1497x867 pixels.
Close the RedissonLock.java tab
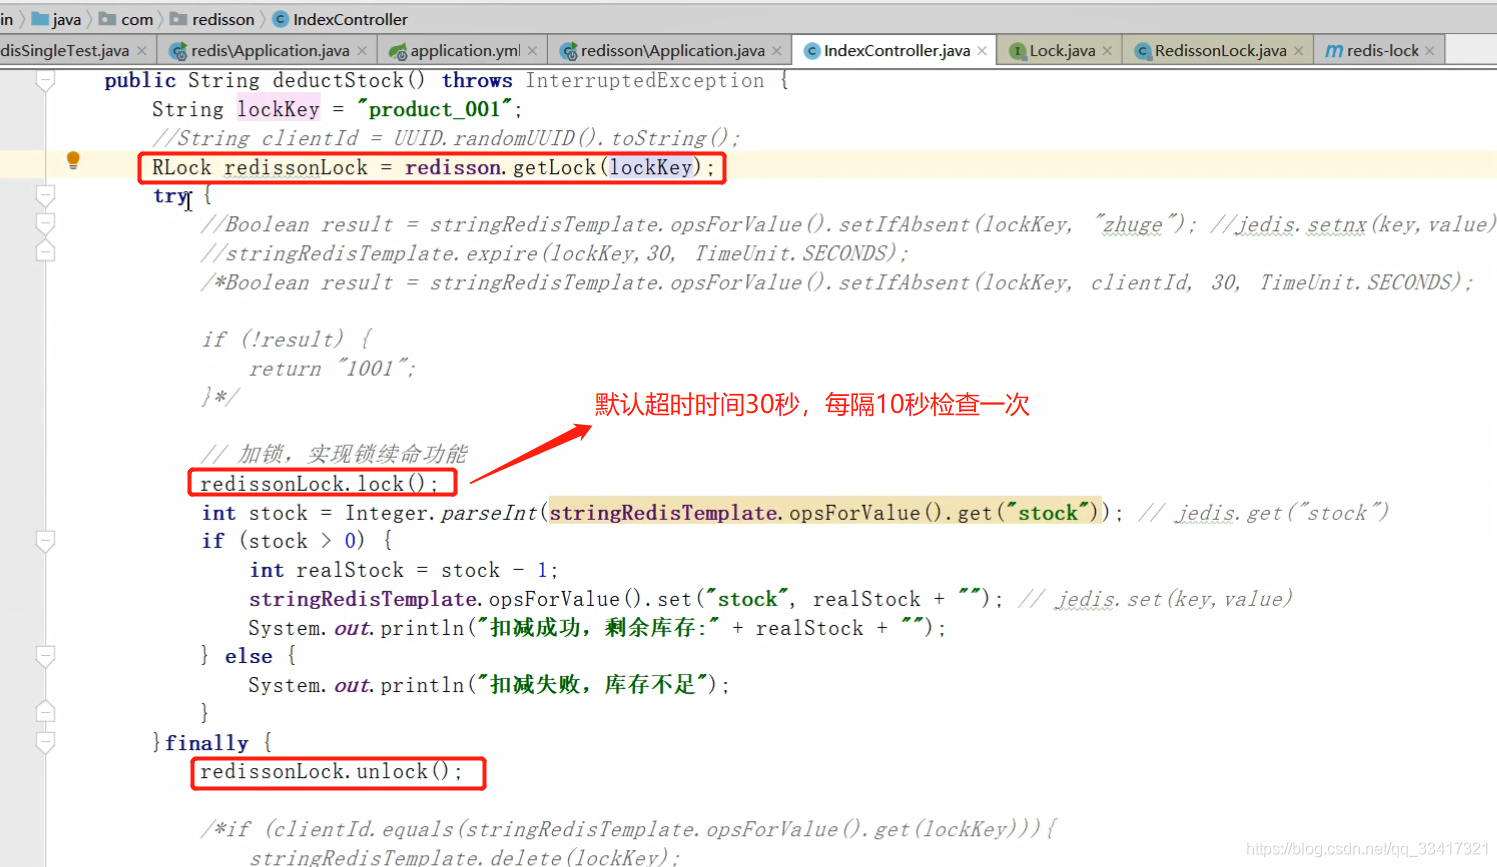coord(1298,50)
